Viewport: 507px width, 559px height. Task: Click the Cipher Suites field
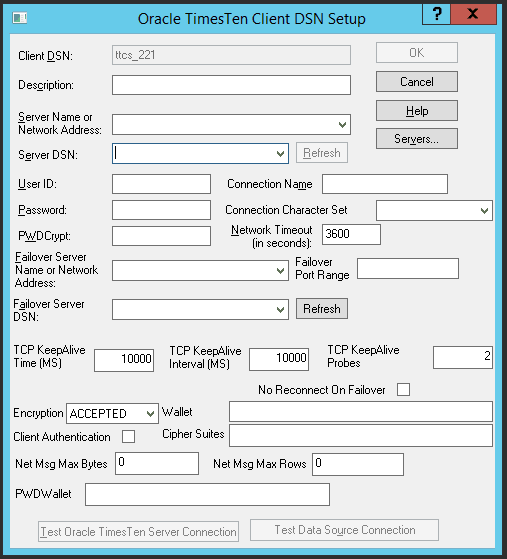pos(361,435)
